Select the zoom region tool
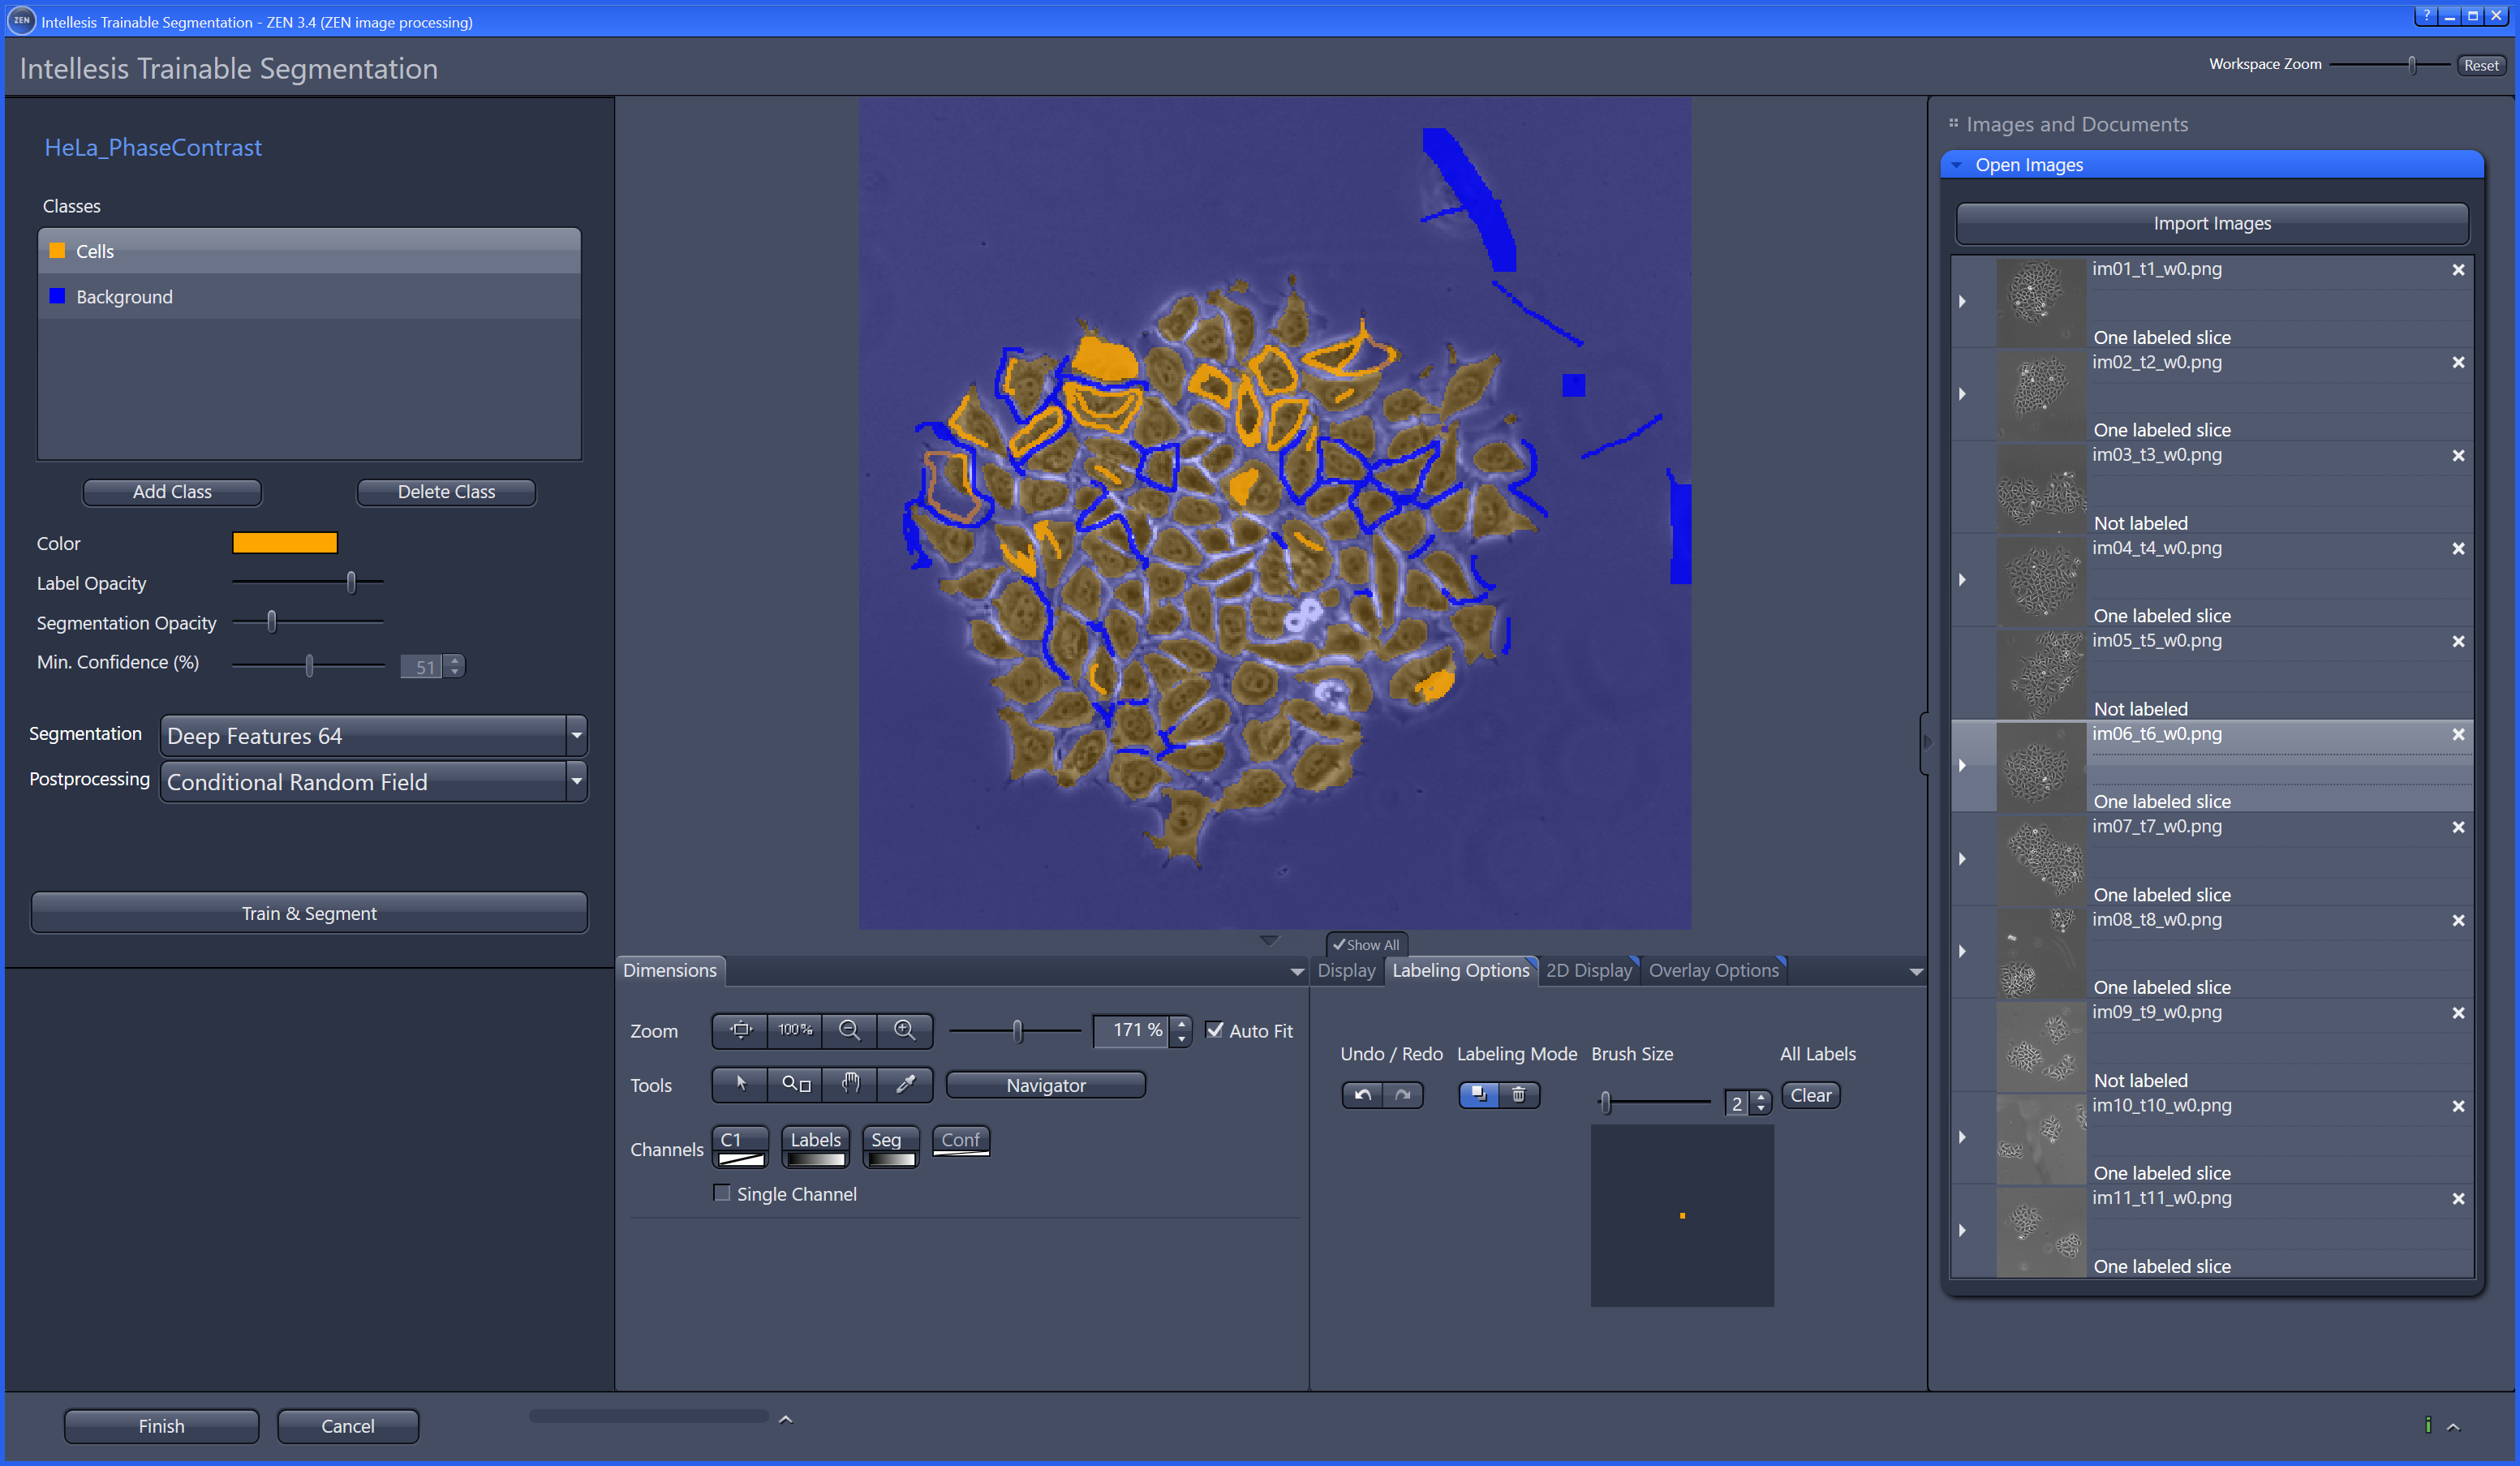Viewport: 2520px width, 1466px height. [794, 1084]
